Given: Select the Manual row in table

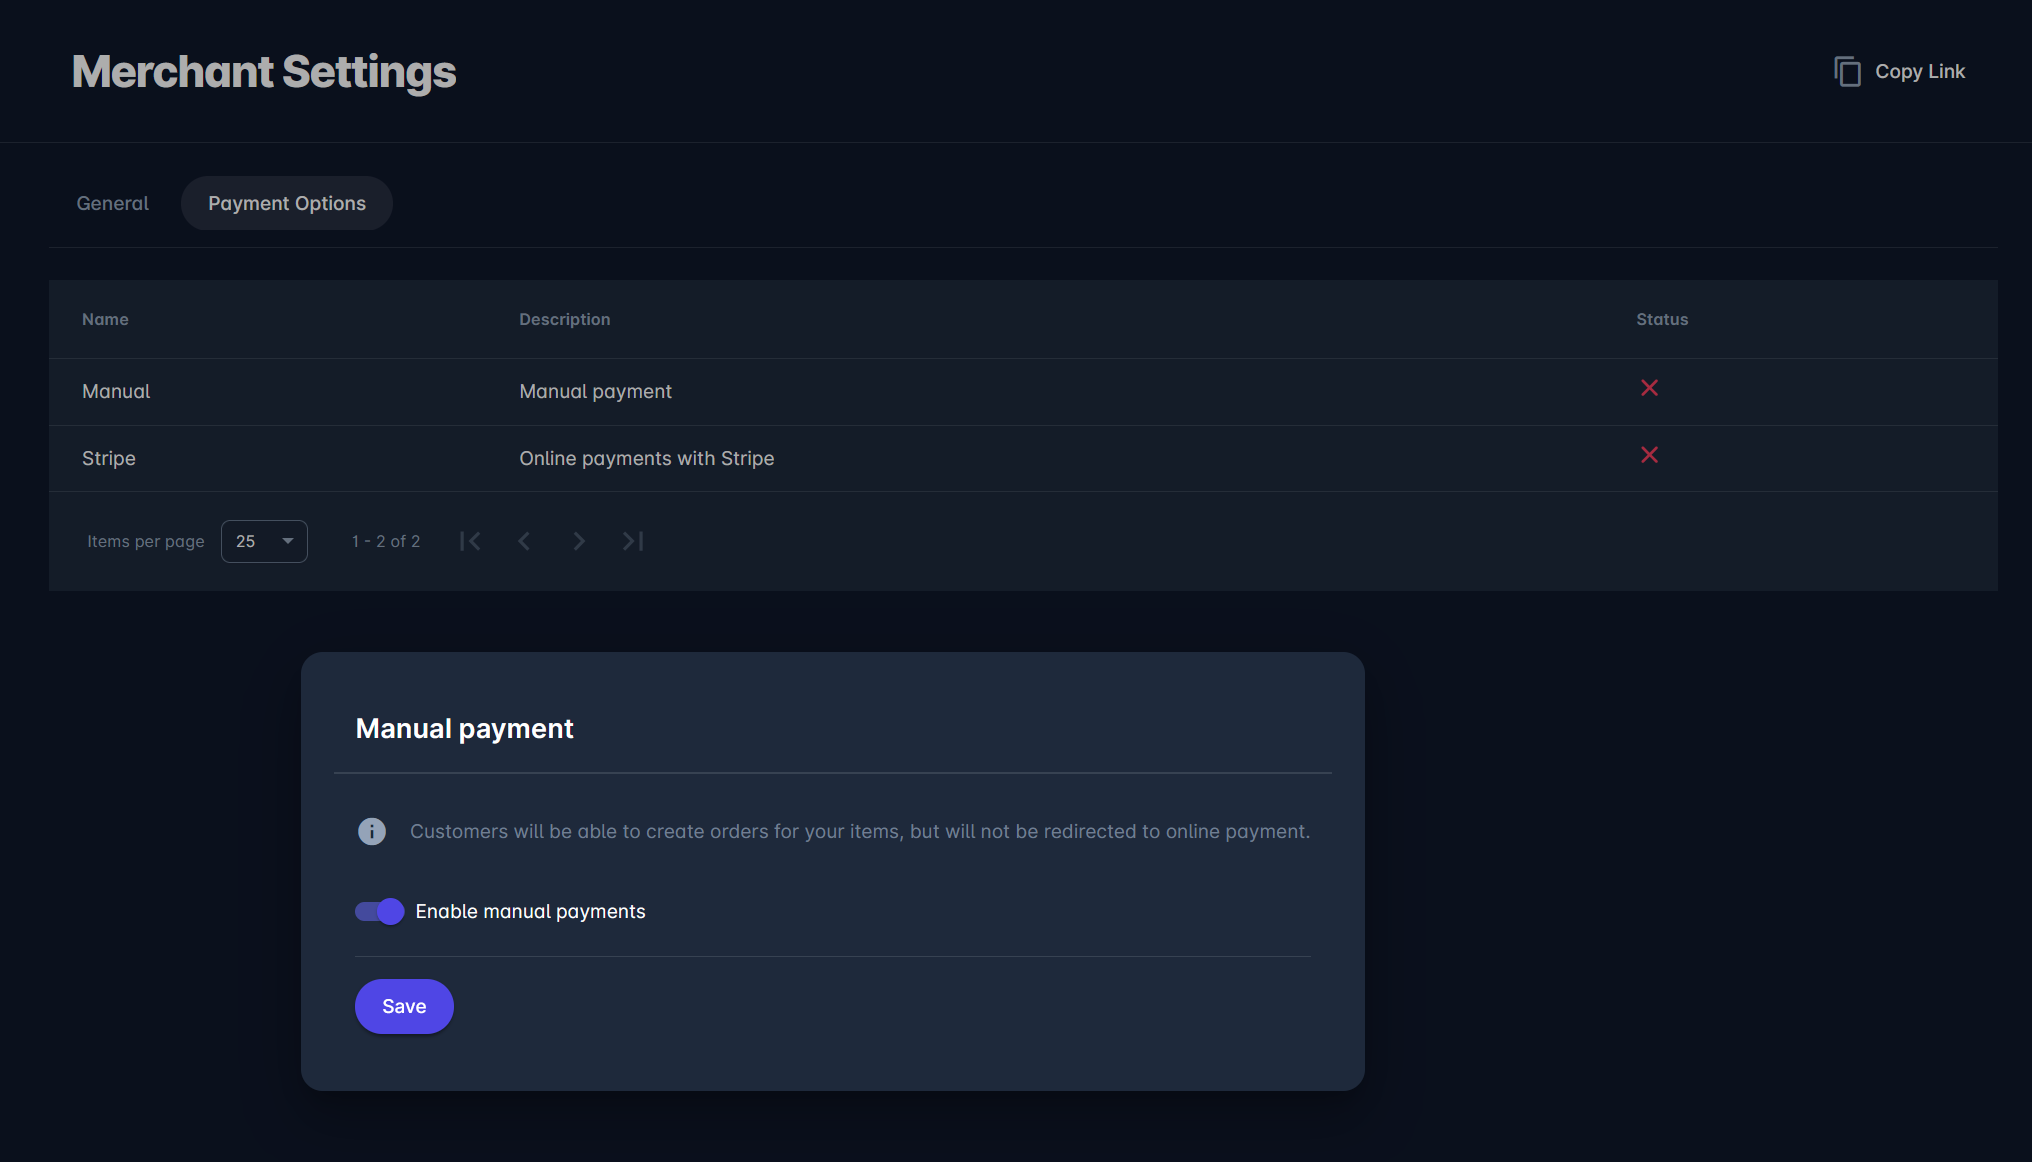Looking at the screenshot, I should point(116,391).
